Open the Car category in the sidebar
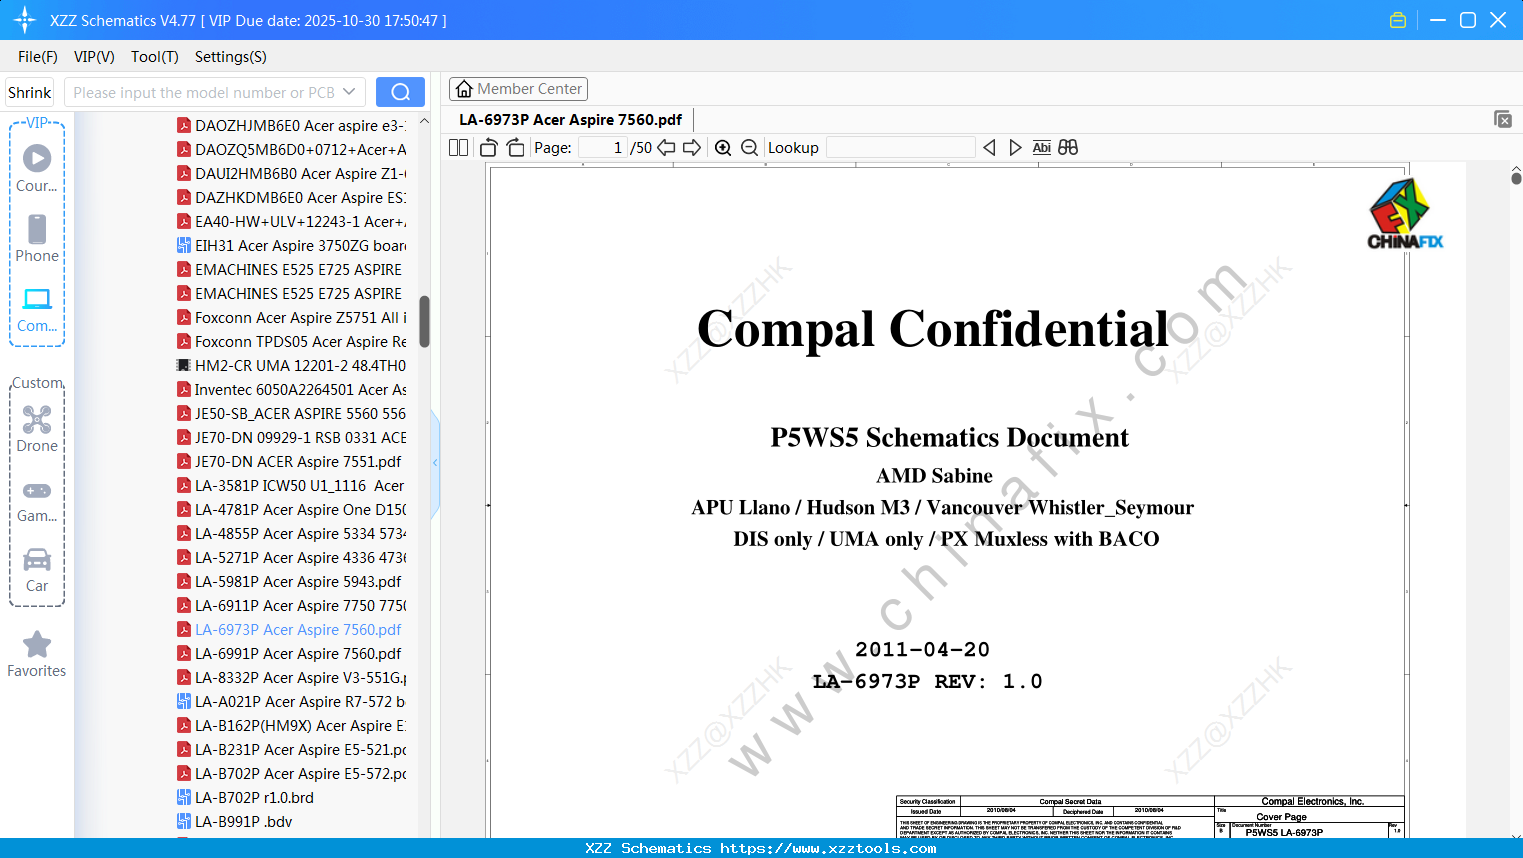 37,569
